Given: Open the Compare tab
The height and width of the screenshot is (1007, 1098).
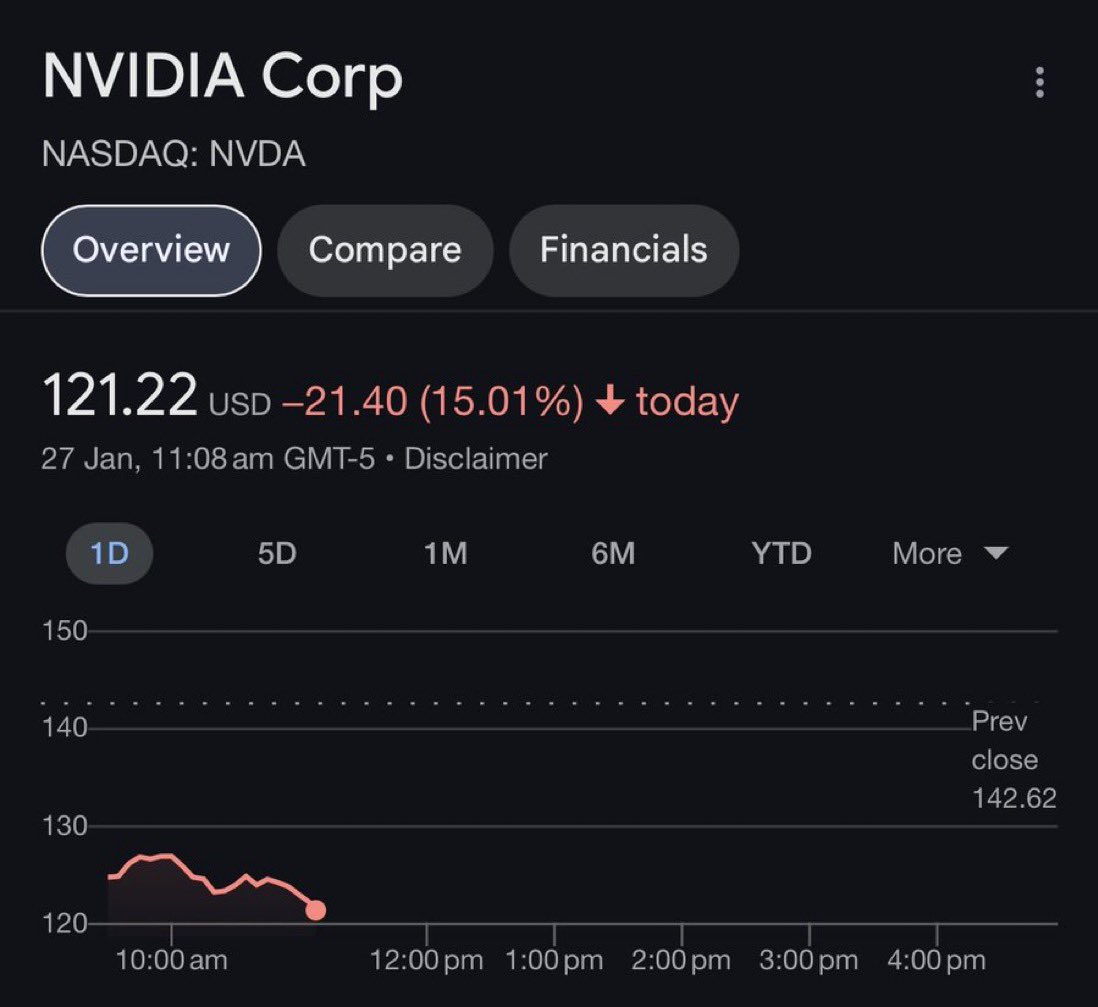Looking at the screenshot, I should pos(385,250).
